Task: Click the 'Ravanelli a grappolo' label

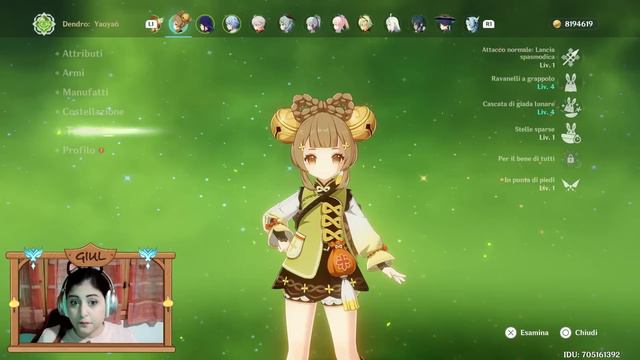Action: coord(523,78)
